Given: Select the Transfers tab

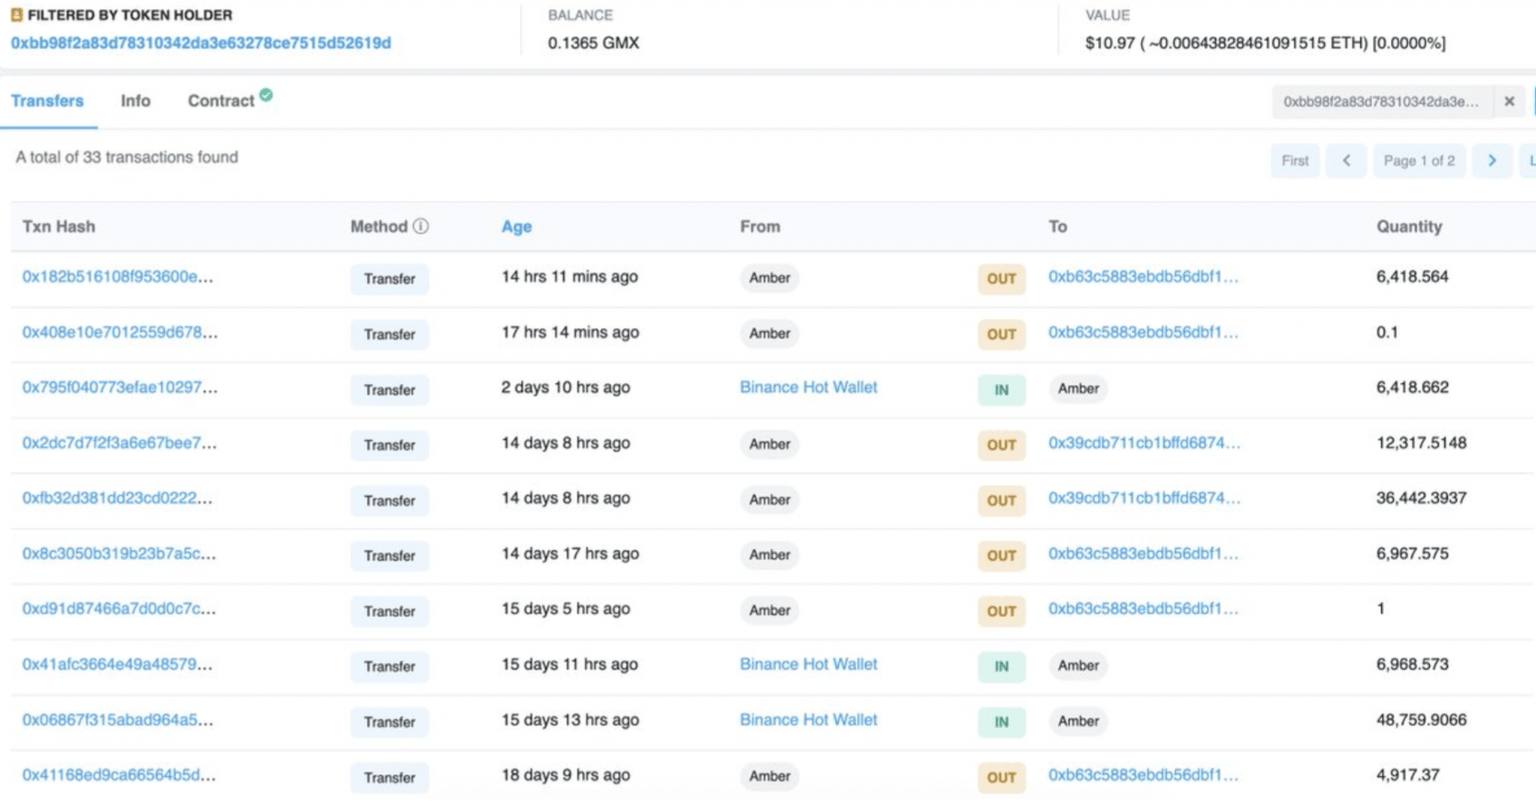Looking at the screenshot, I should (47, 101).
